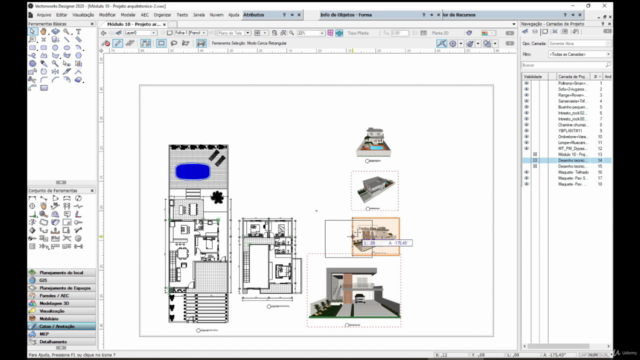Toggle visibility eye of Maquete- Telhado layer
This screenshot has width=640, height=360.
click(x=527, y=172)
